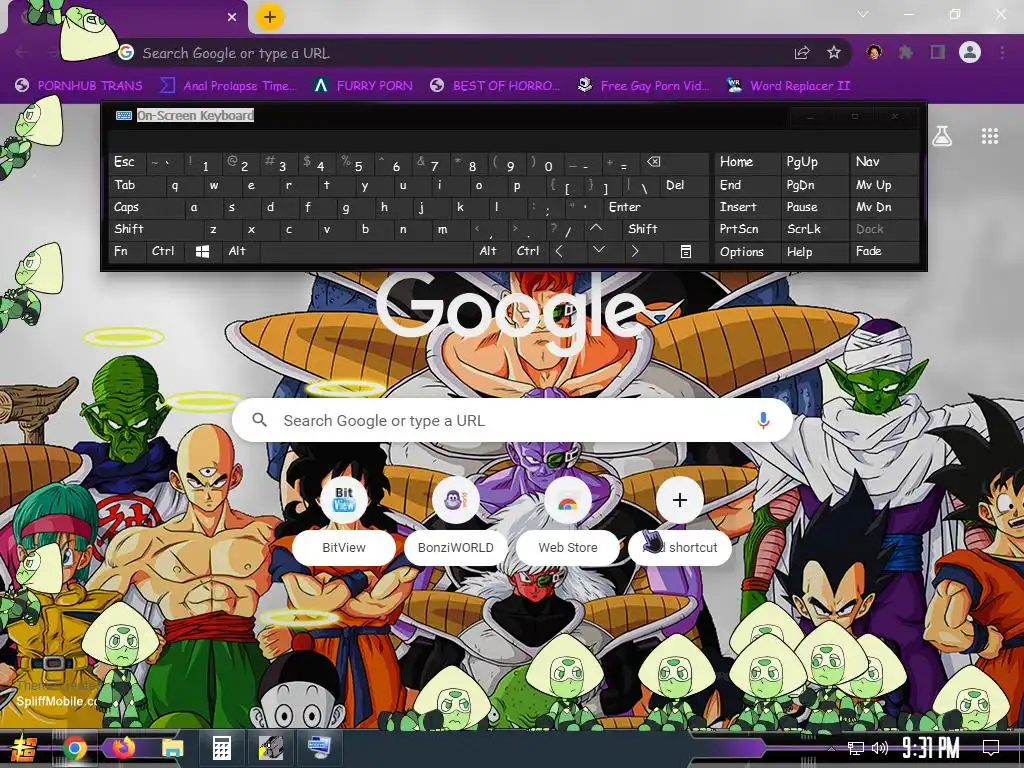The image size is (1024, 768).
Task: Open Google Labs flask icon
Action: [941, 136]
